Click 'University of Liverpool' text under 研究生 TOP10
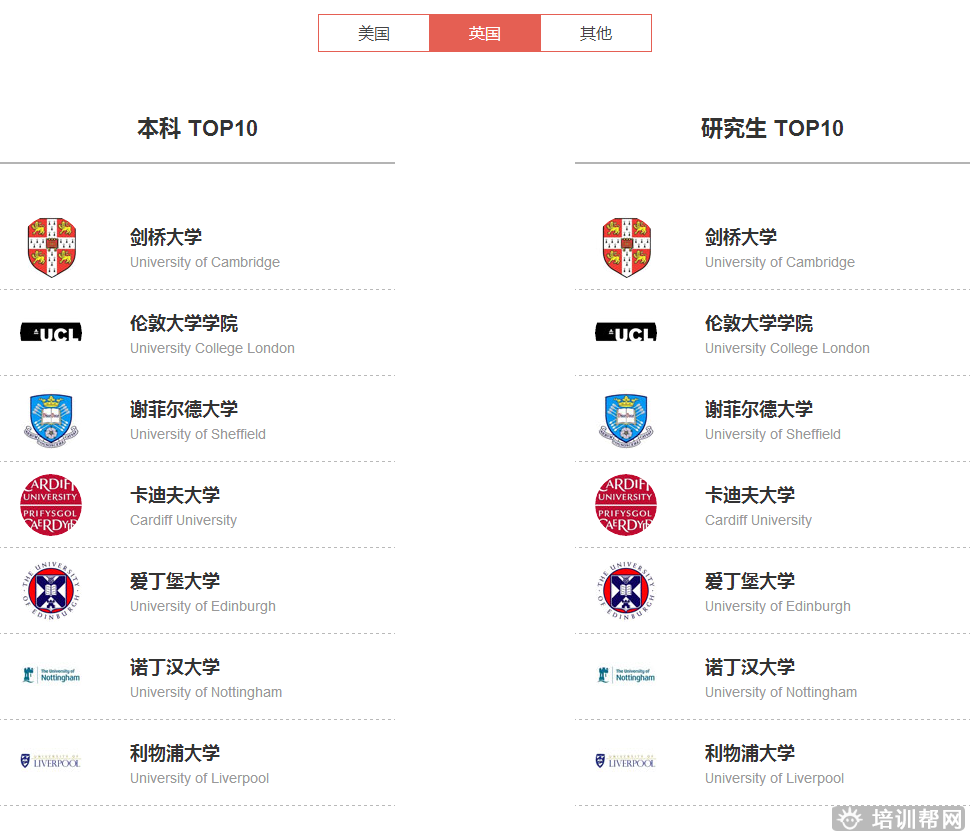Viewport: 970px width, 836px height. pos(775,778)
